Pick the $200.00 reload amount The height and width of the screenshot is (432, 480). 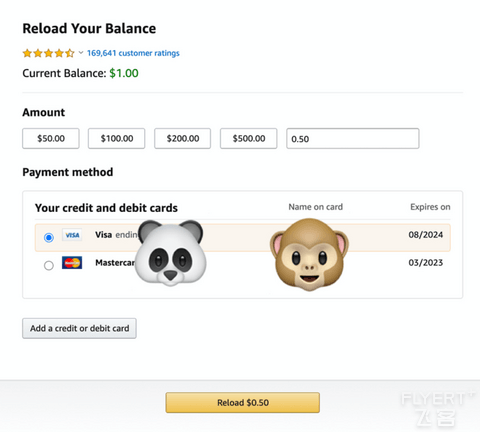click(x=182, y=138)
